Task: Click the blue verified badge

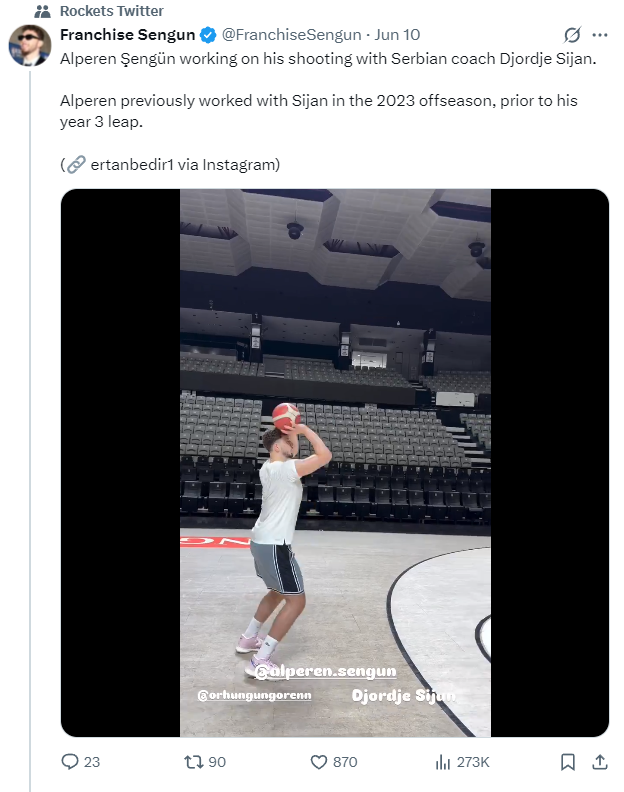Action: pyautogui.click(x=208, y=35)
